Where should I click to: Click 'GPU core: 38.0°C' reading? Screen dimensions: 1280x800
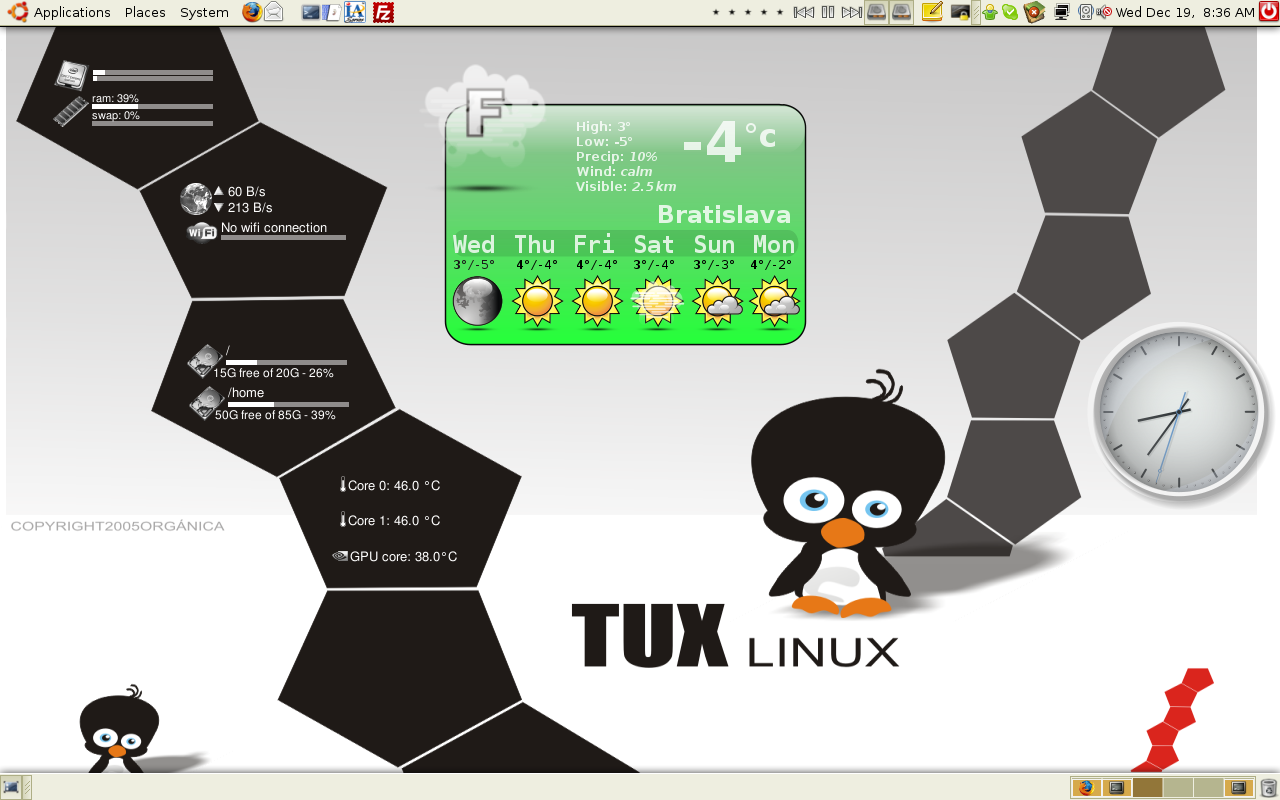403,557
